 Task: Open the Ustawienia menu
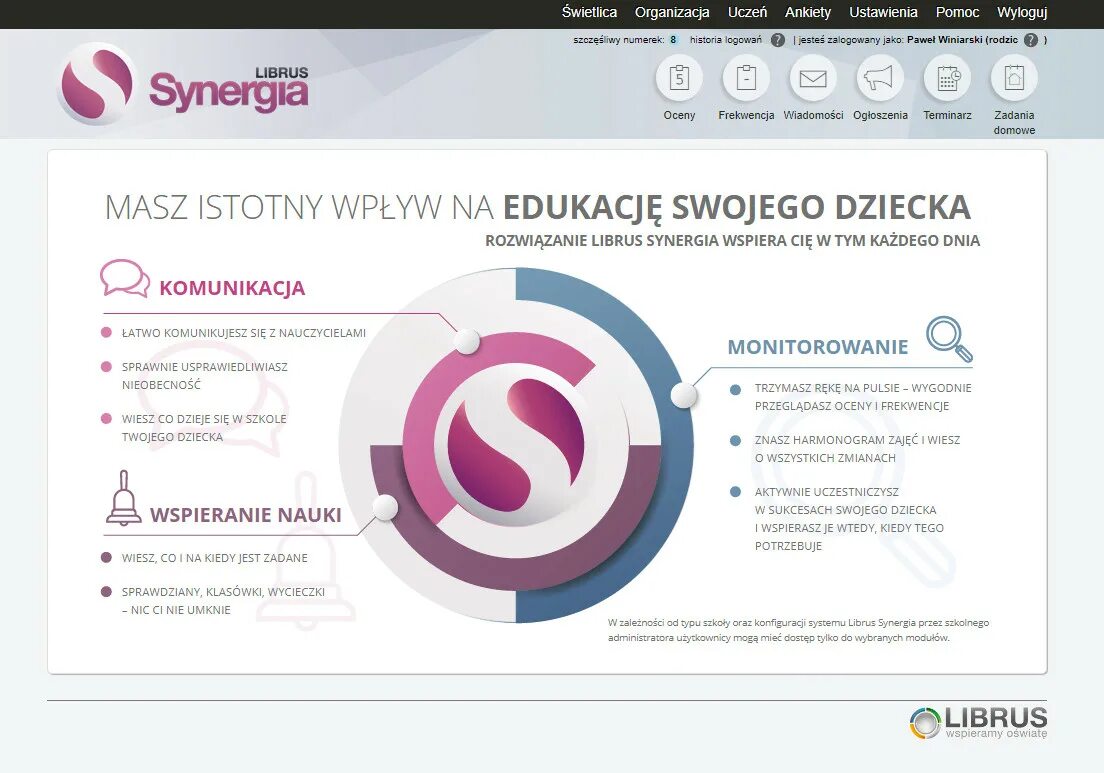tap(883, 12)
